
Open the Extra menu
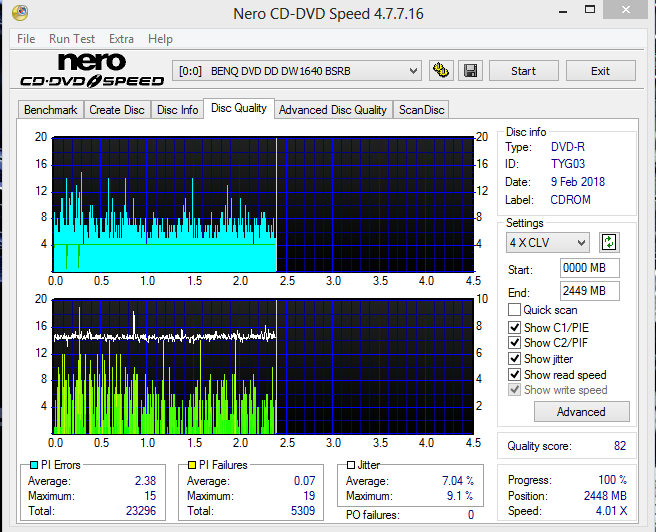coord(121,39)
